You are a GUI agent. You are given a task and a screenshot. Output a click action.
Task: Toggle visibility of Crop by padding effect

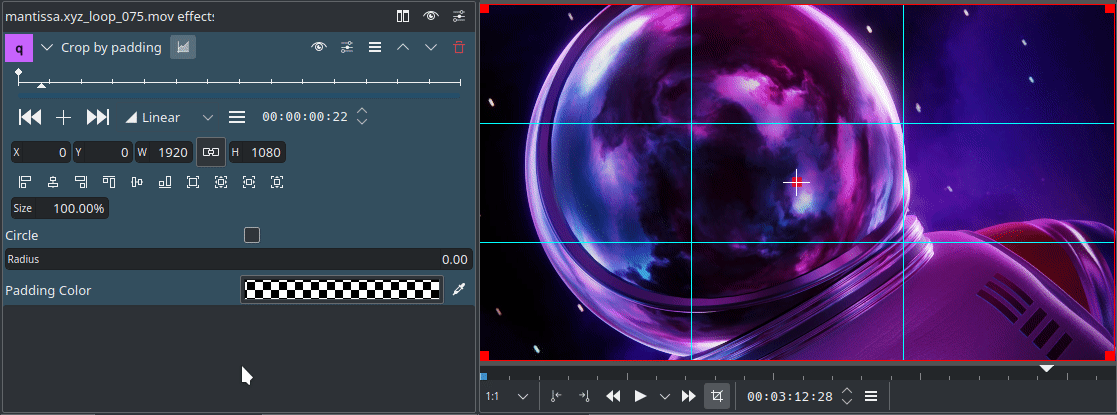pos(319,47)
